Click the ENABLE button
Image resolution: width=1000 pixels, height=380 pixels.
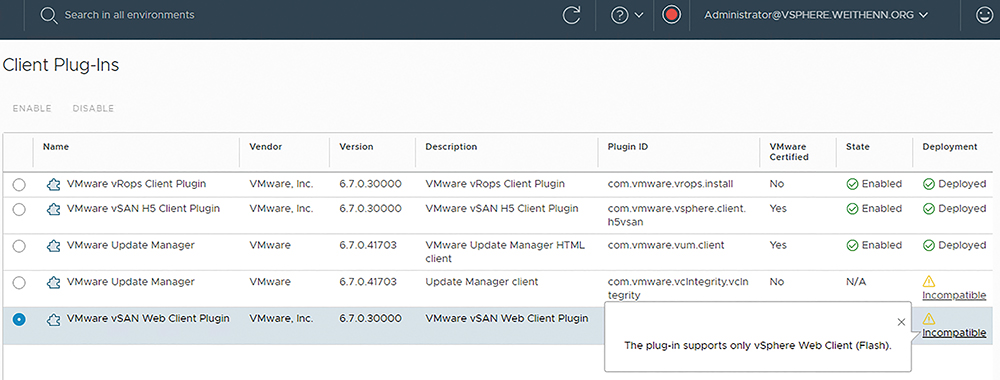tap(32, 108)
